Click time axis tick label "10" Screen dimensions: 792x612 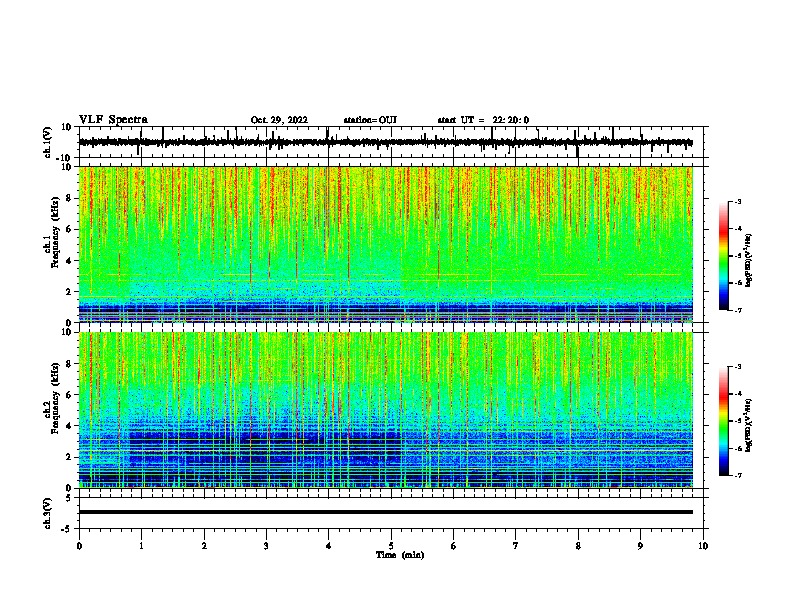[x=703, y=546]
